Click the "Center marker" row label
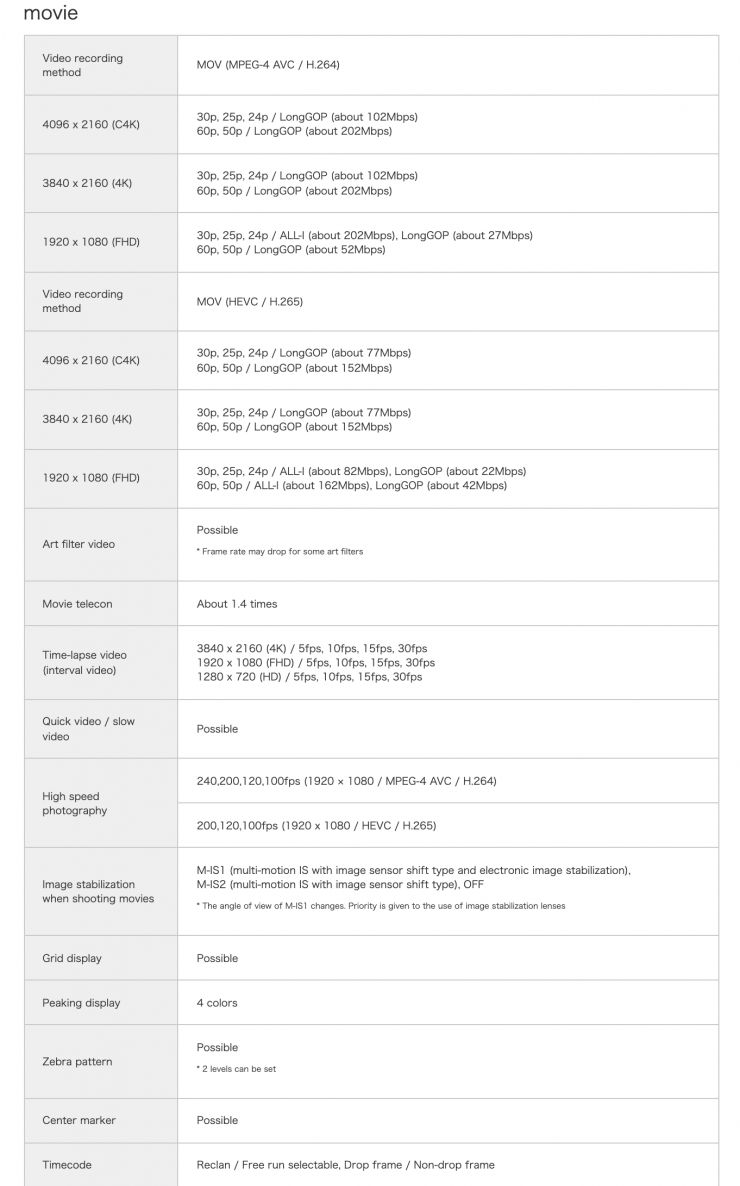740x1186 pixels. [x=79, y=1120]
